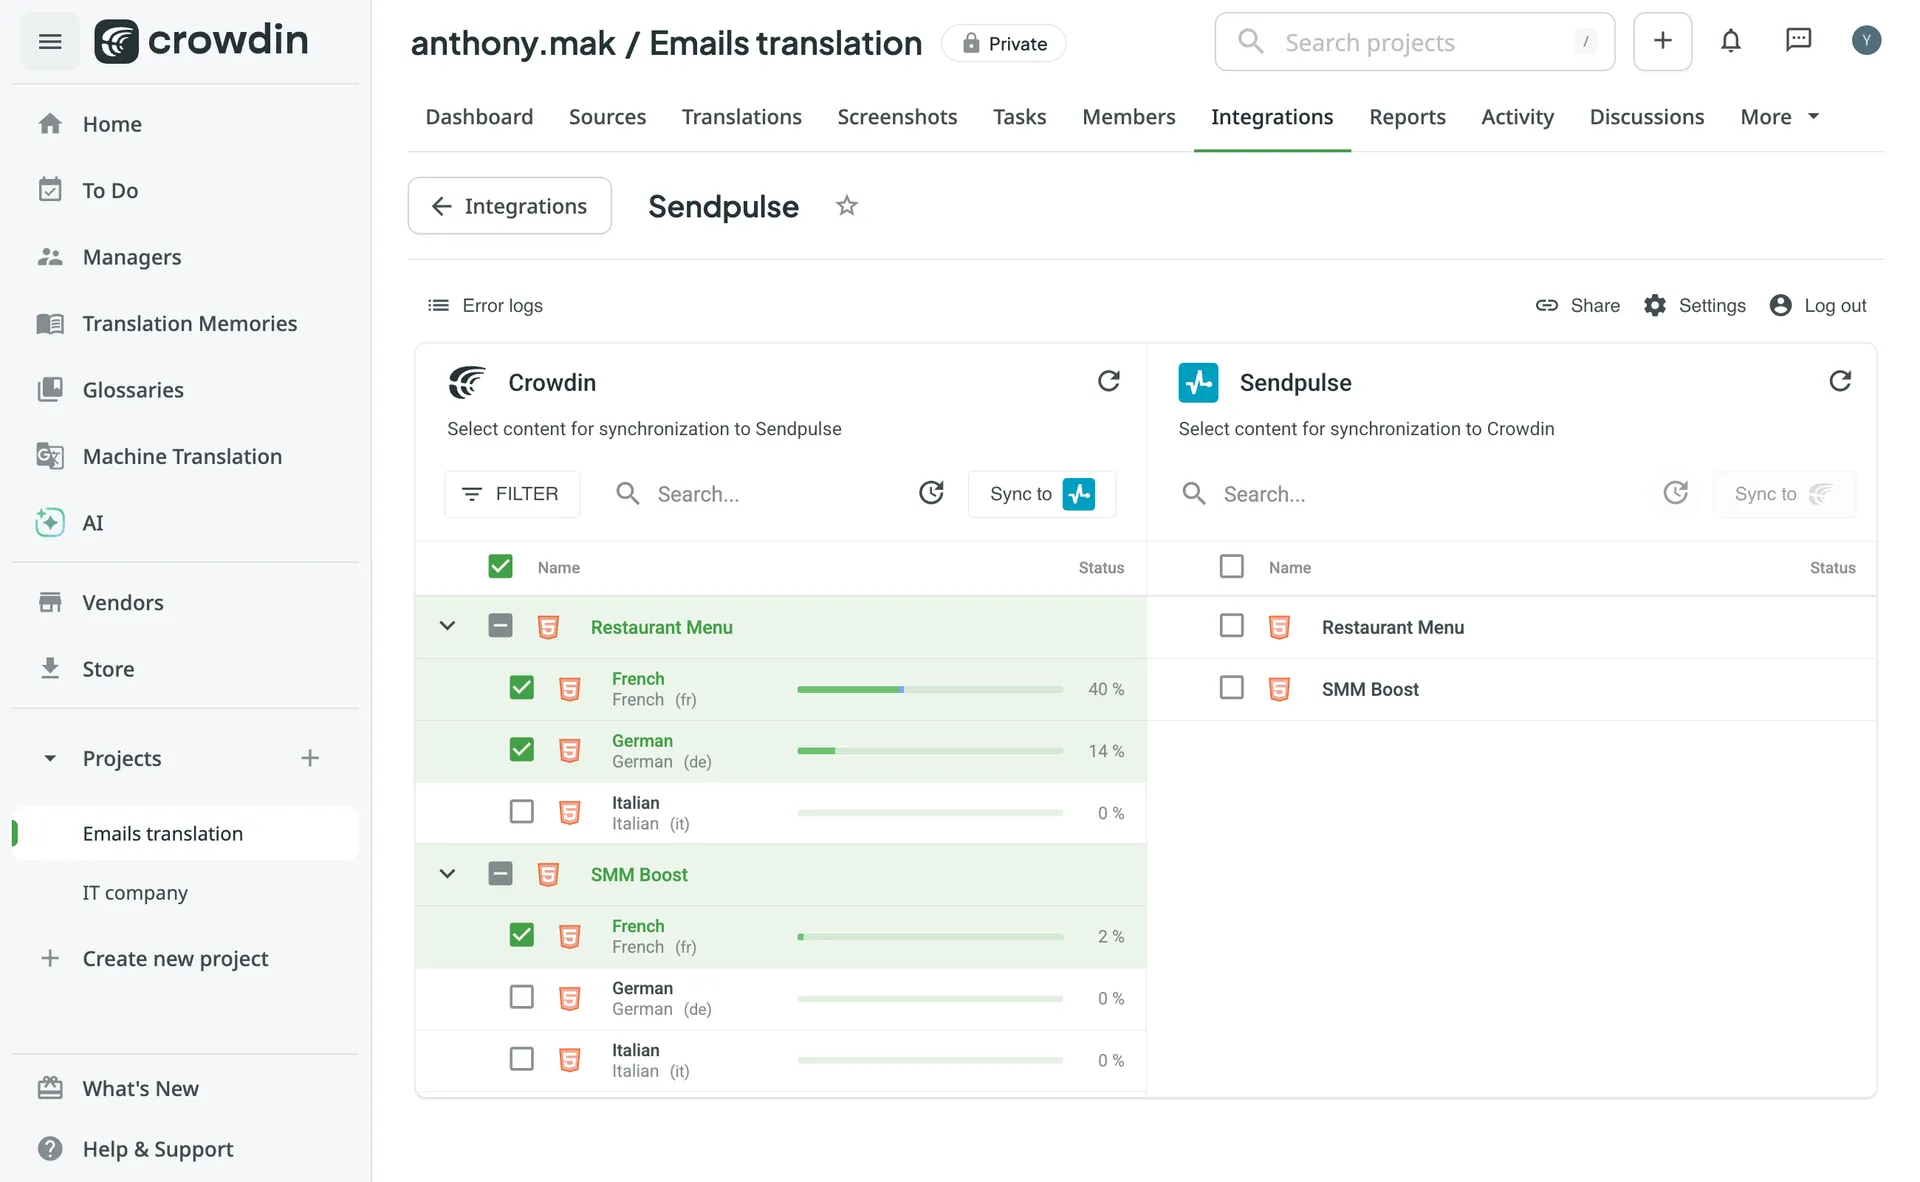This screenshot has width=1920, height=1182.
Task: Click Sync to Sendpulse button
Action: [x=1042, y=494]
